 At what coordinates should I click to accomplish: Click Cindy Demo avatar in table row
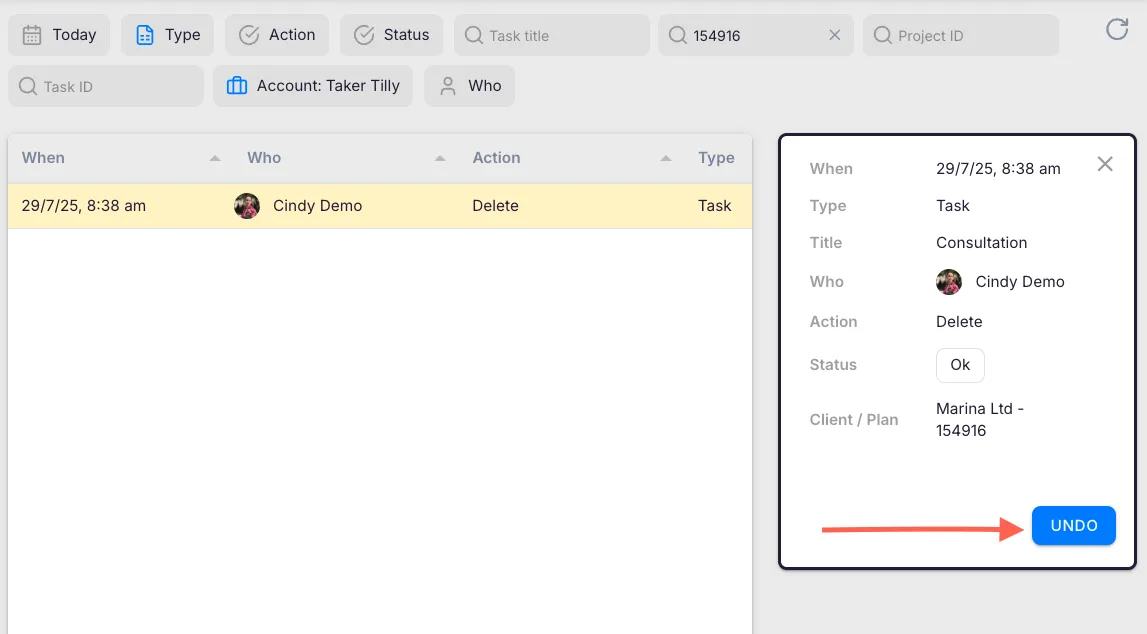(x=247, y=206)
